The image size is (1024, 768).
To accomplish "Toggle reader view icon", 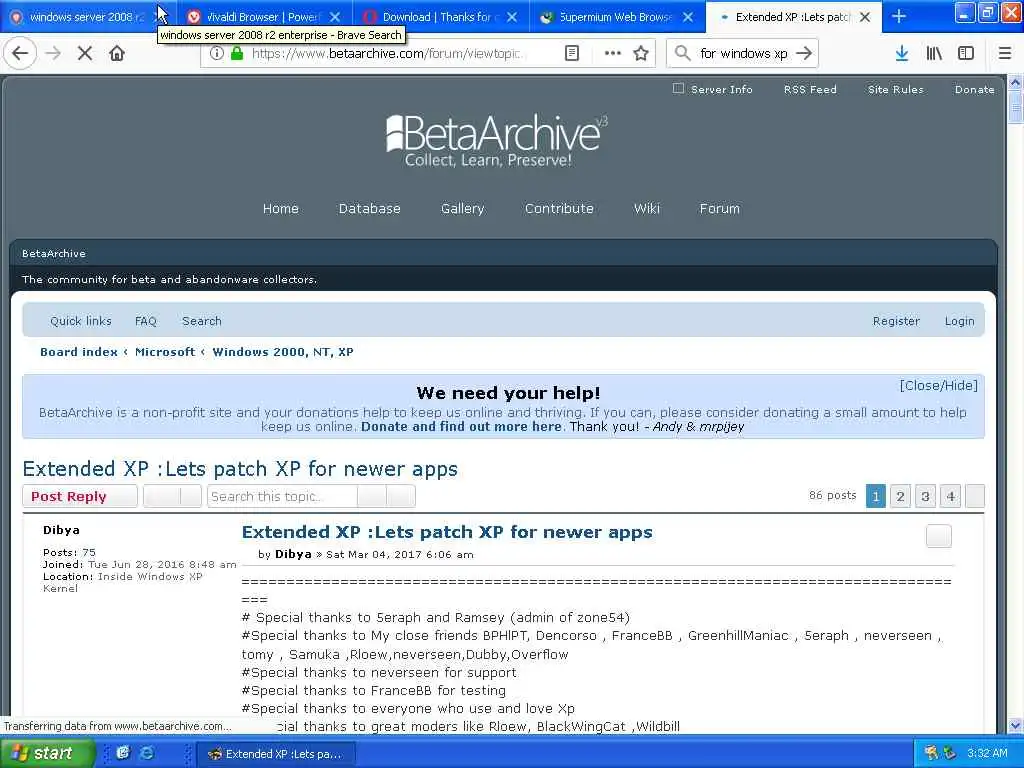I will [x=572, y=53].
